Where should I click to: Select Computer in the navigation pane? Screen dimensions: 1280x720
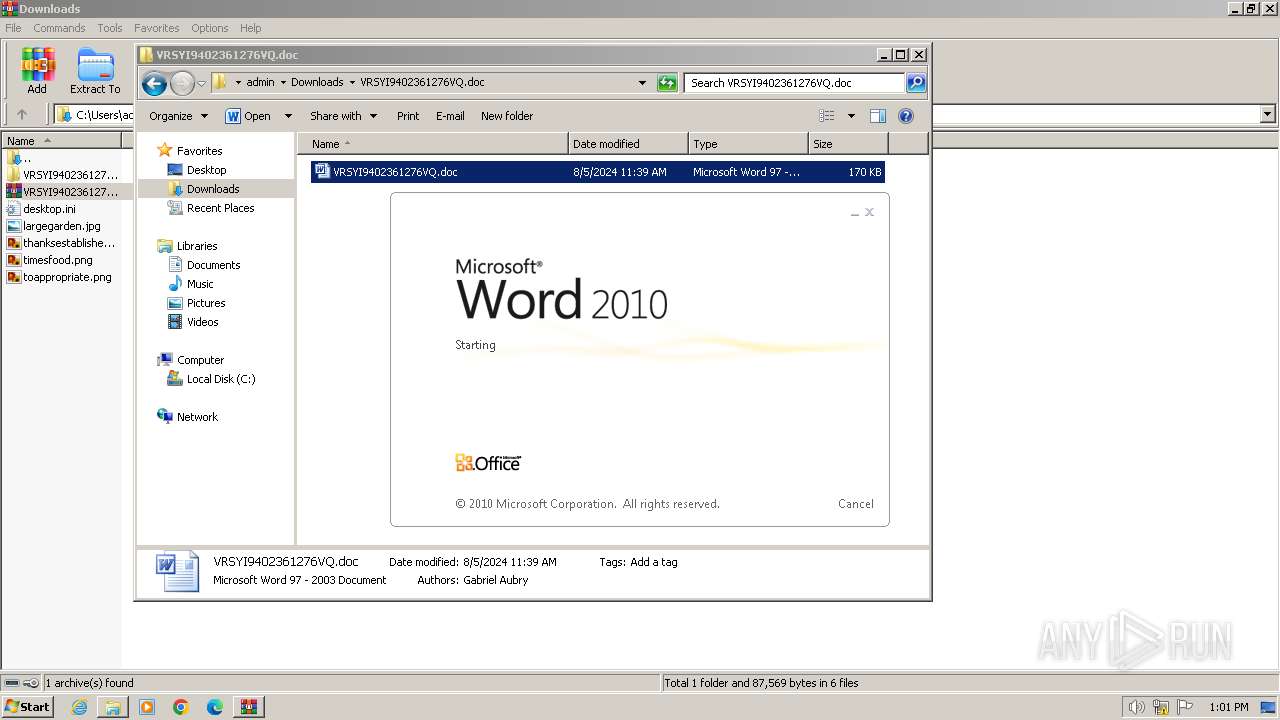(x=200, y=360)
